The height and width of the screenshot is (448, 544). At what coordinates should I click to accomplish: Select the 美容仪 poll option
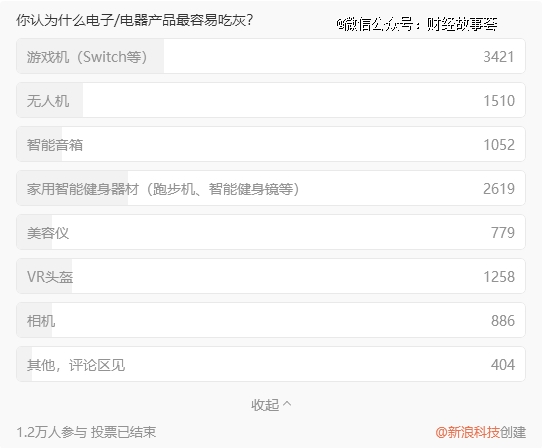tap(271, 233)
